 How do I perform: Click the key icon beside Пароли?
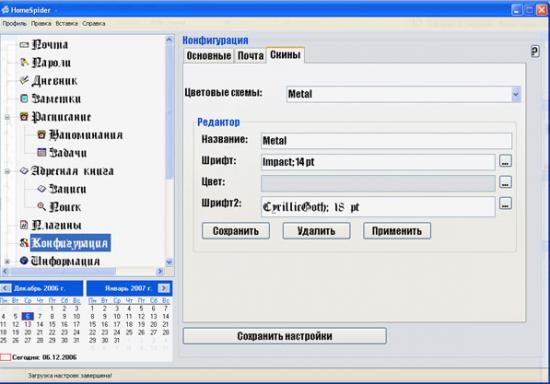coord(24,62)
